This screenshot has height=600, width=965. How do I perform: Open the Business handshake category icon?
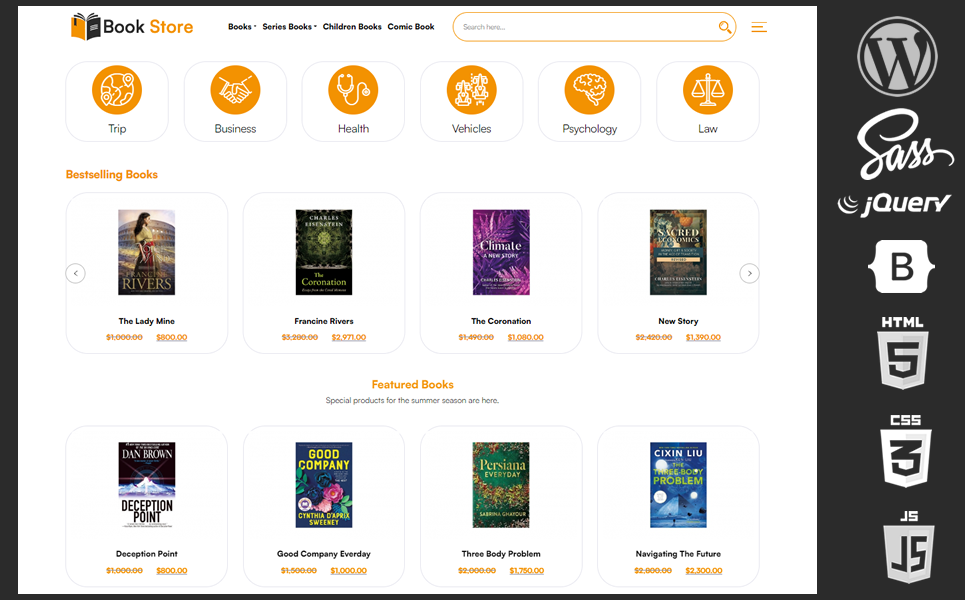(x=235, y=90)
